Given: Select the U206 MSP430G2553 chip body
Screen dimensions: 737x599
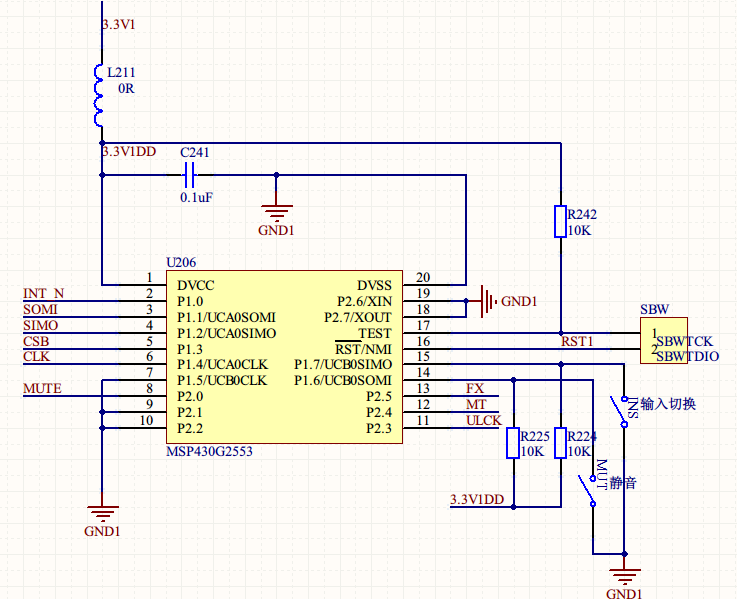Looking at the screenshot, I should pos(284,356).
